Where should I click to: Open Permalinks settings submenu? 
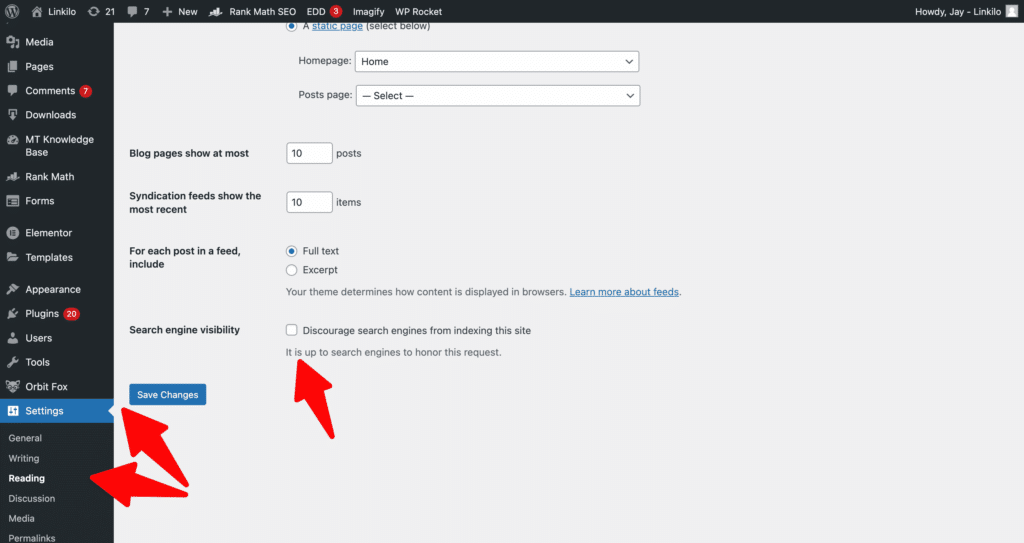(31, 538)
